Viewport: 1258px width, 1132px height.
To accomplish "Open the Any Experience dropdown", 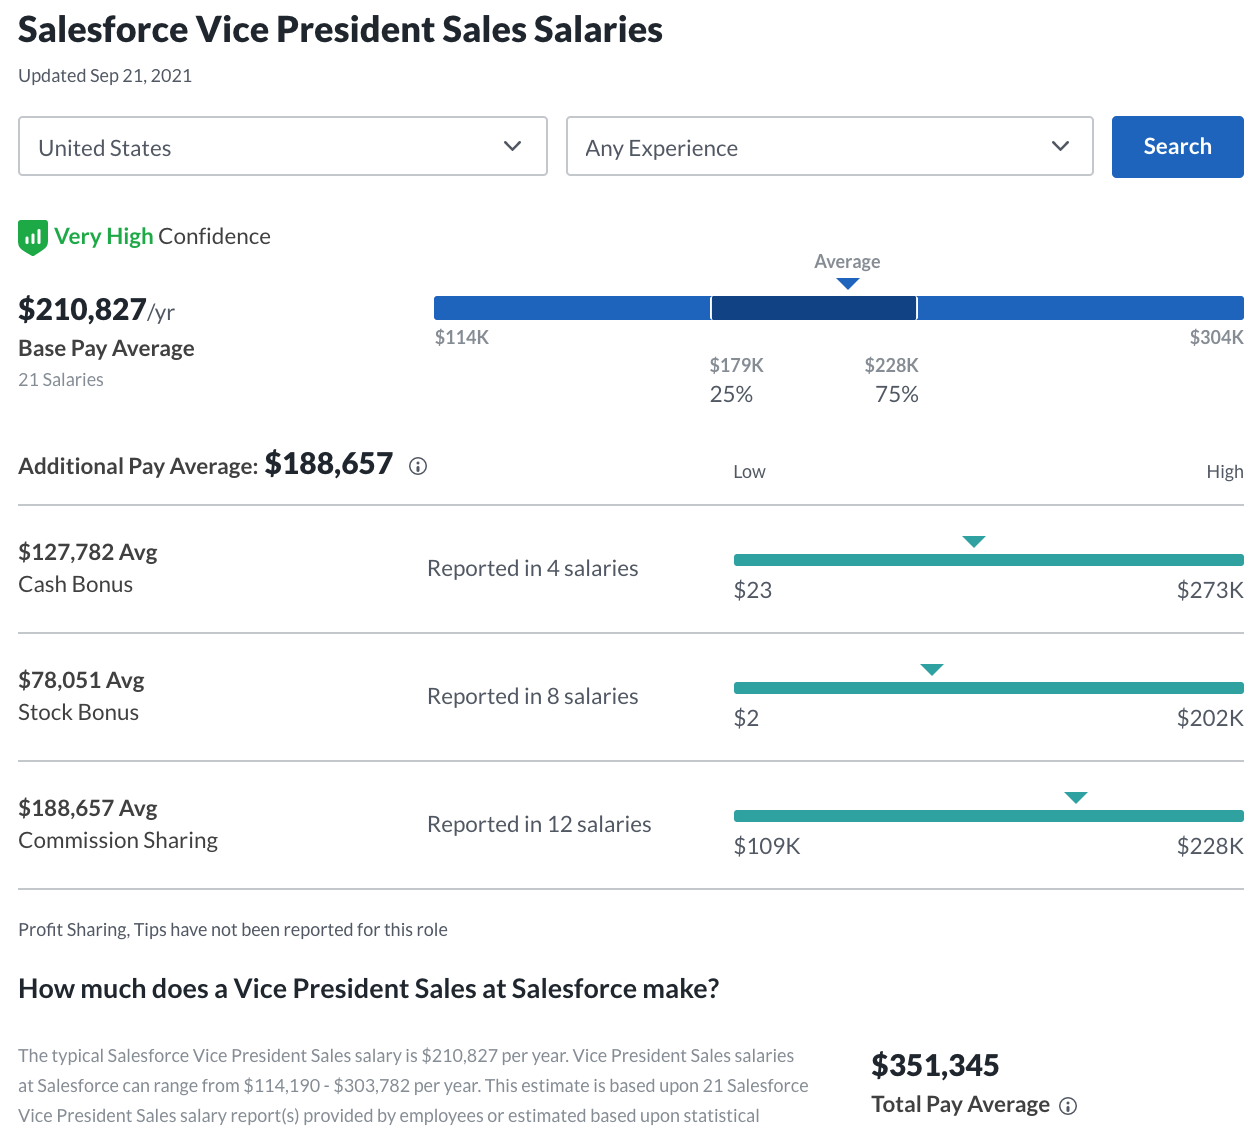I will (830, 147).
